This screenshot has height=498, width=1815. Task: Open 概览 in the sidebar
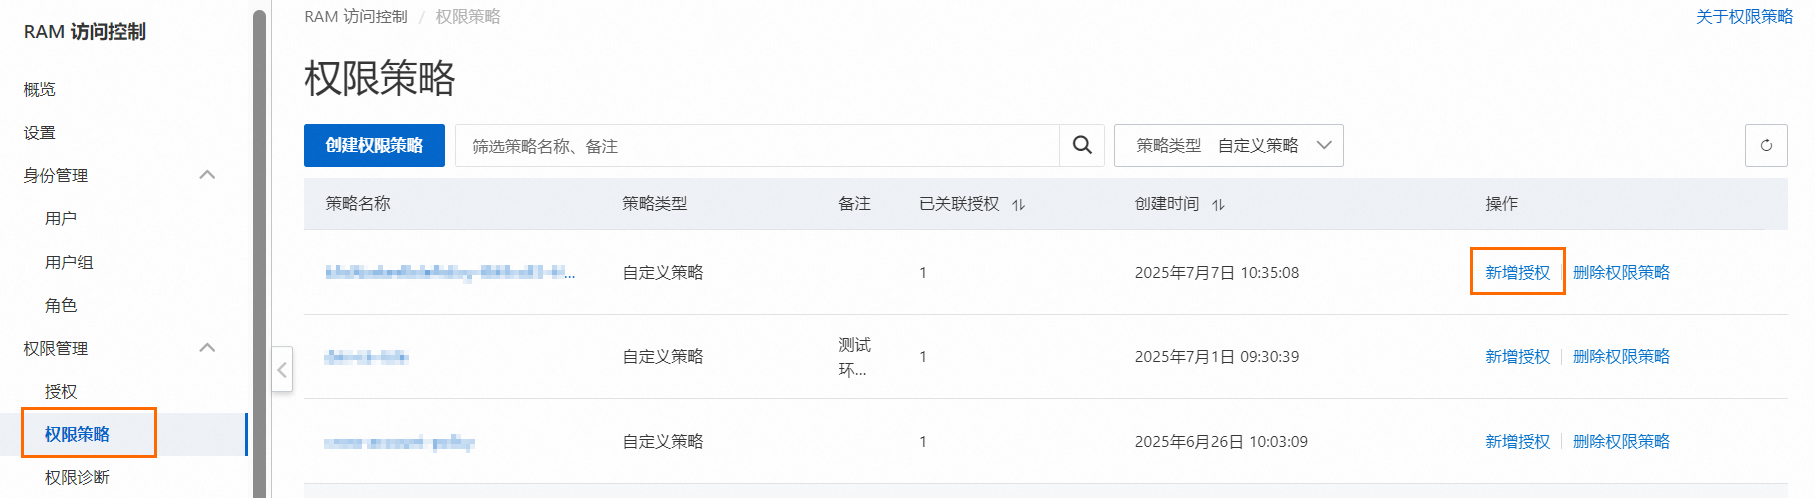pyautogui.click(x=40, y=89)
